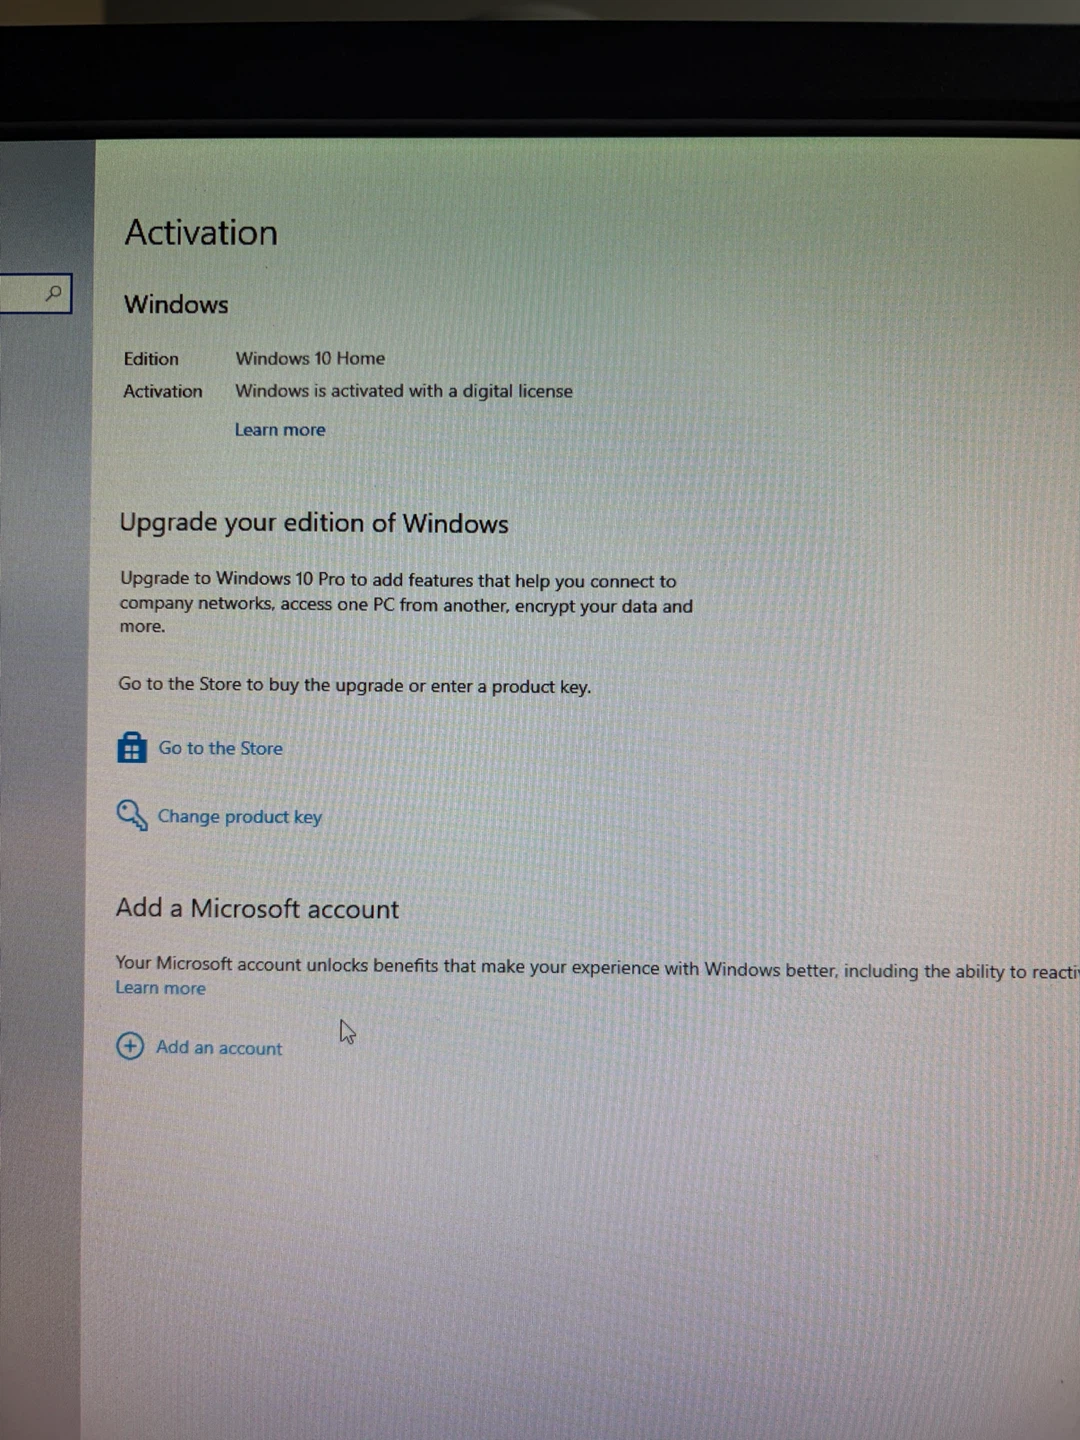Click 'Upgrade your edition of Windows' heading
This screenshot has width=1080, height=1440.
click(x=314, y=523)
